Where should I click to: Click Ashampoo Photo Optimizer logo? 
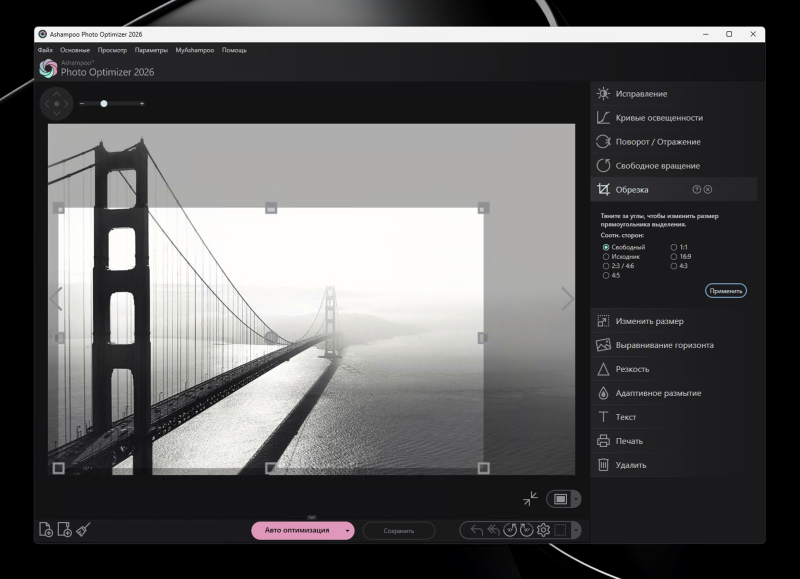[48, 68]
